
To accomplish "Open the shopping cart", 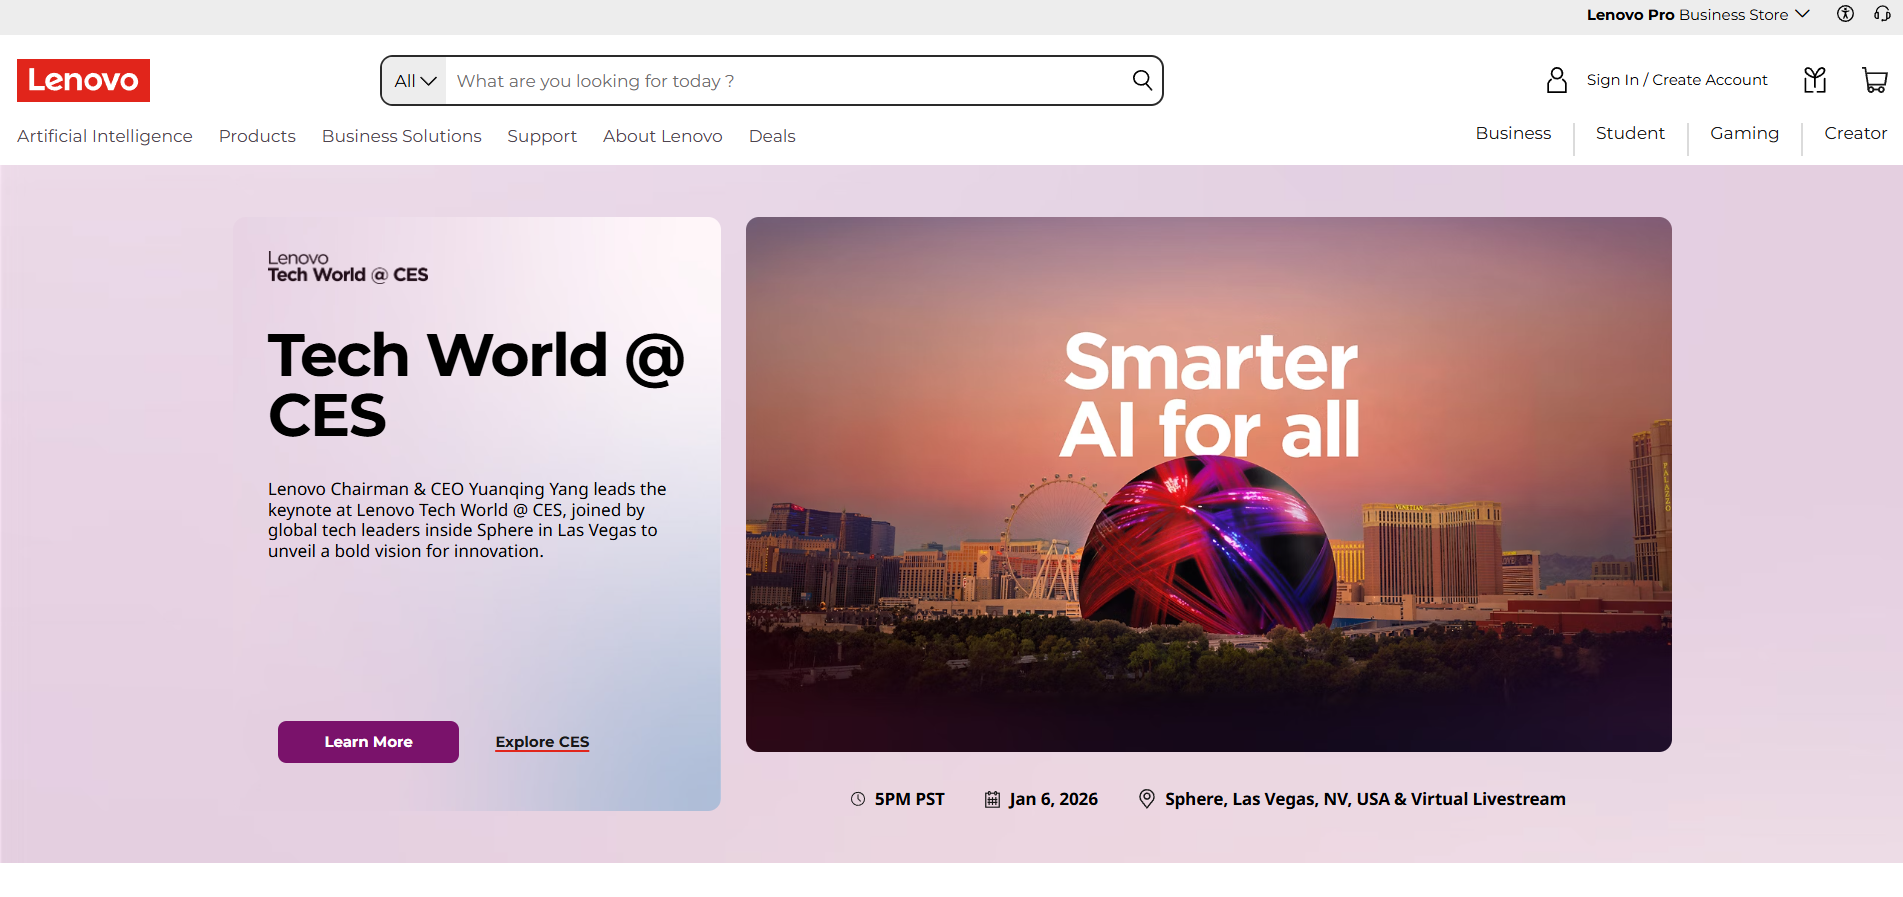I will point(1874,80).
